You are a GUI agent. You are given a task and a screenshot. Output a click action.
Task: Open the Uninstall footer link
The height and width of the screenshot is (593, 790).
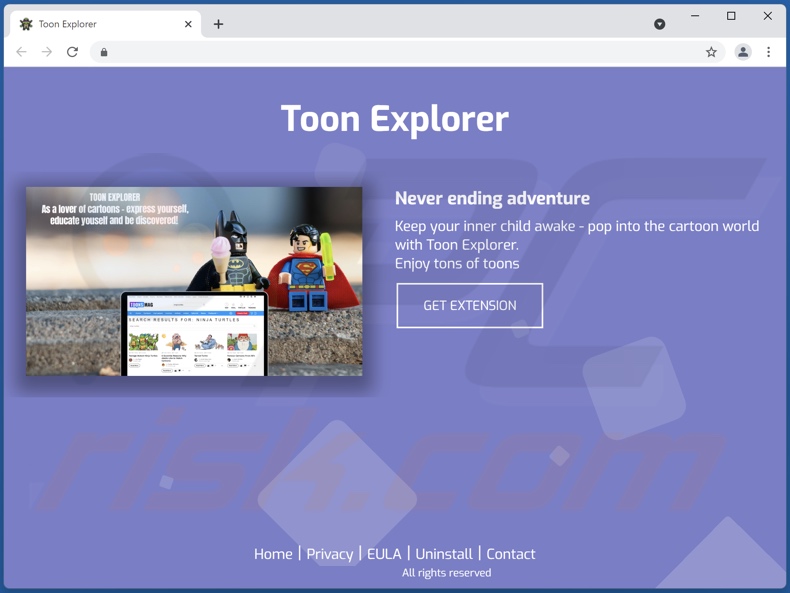pos(444,554)
